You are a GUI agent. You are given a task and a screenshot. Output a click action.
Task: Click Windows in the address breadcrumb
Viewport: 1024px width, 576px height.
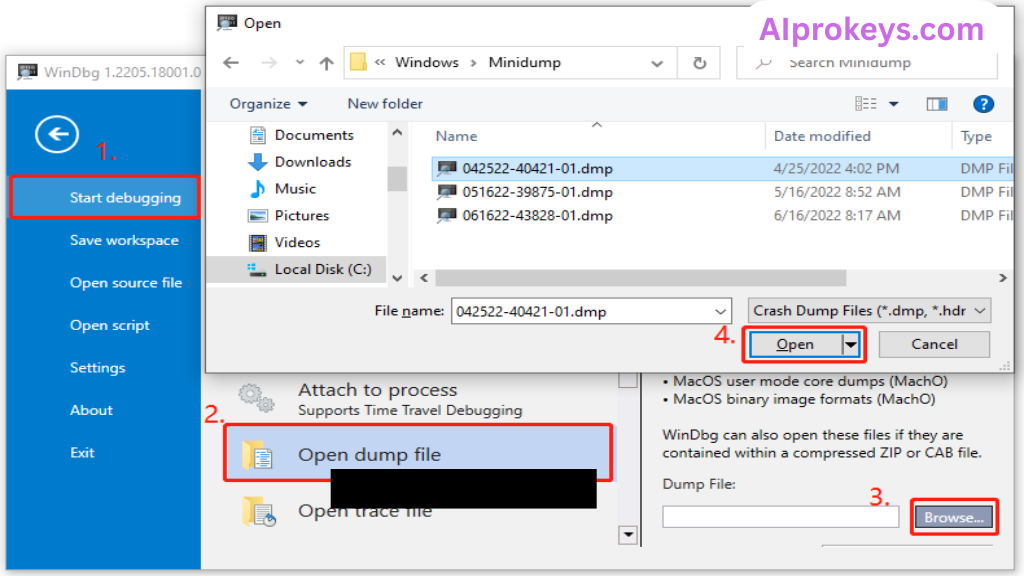pyautogui.click(x=426, y=63)
